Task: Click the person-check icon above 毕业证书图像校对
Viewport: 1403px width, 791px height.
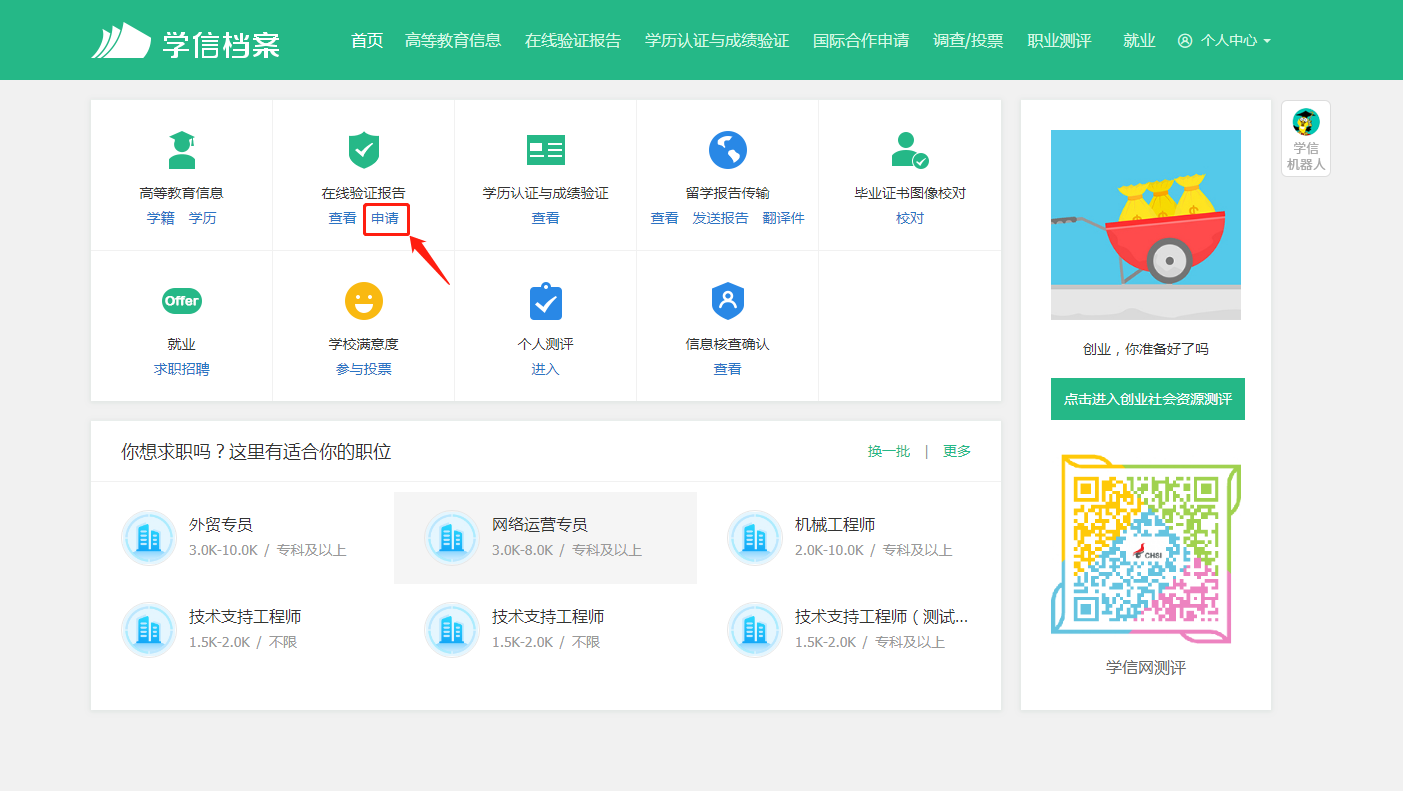Action: coord(909,150)
